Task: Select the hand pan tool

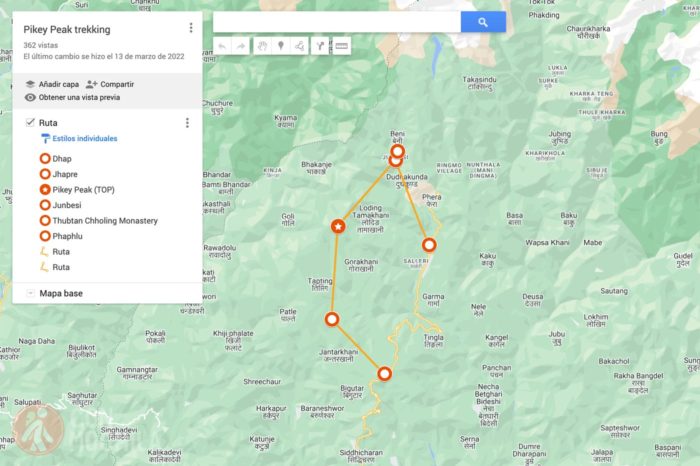Action: click(262, 46)
